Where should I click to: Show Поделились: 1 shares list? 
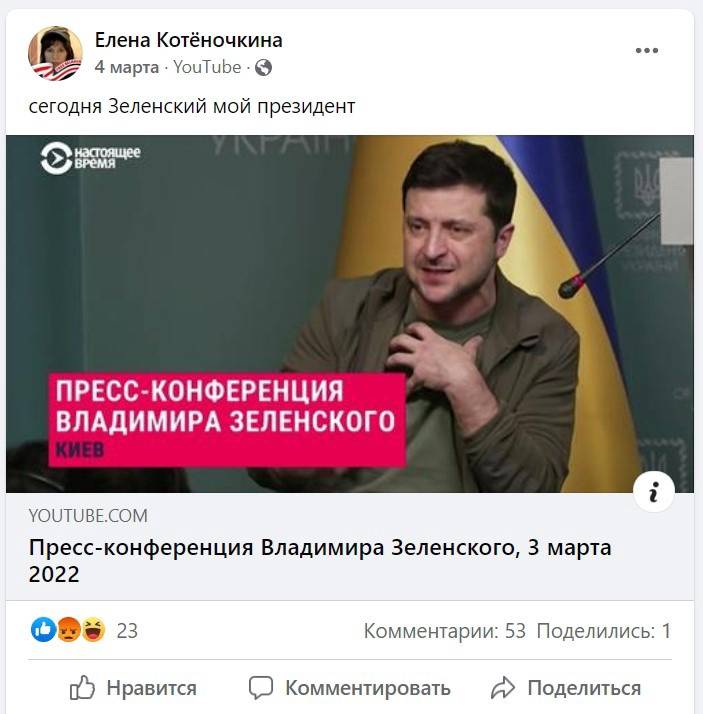[604, 631]
